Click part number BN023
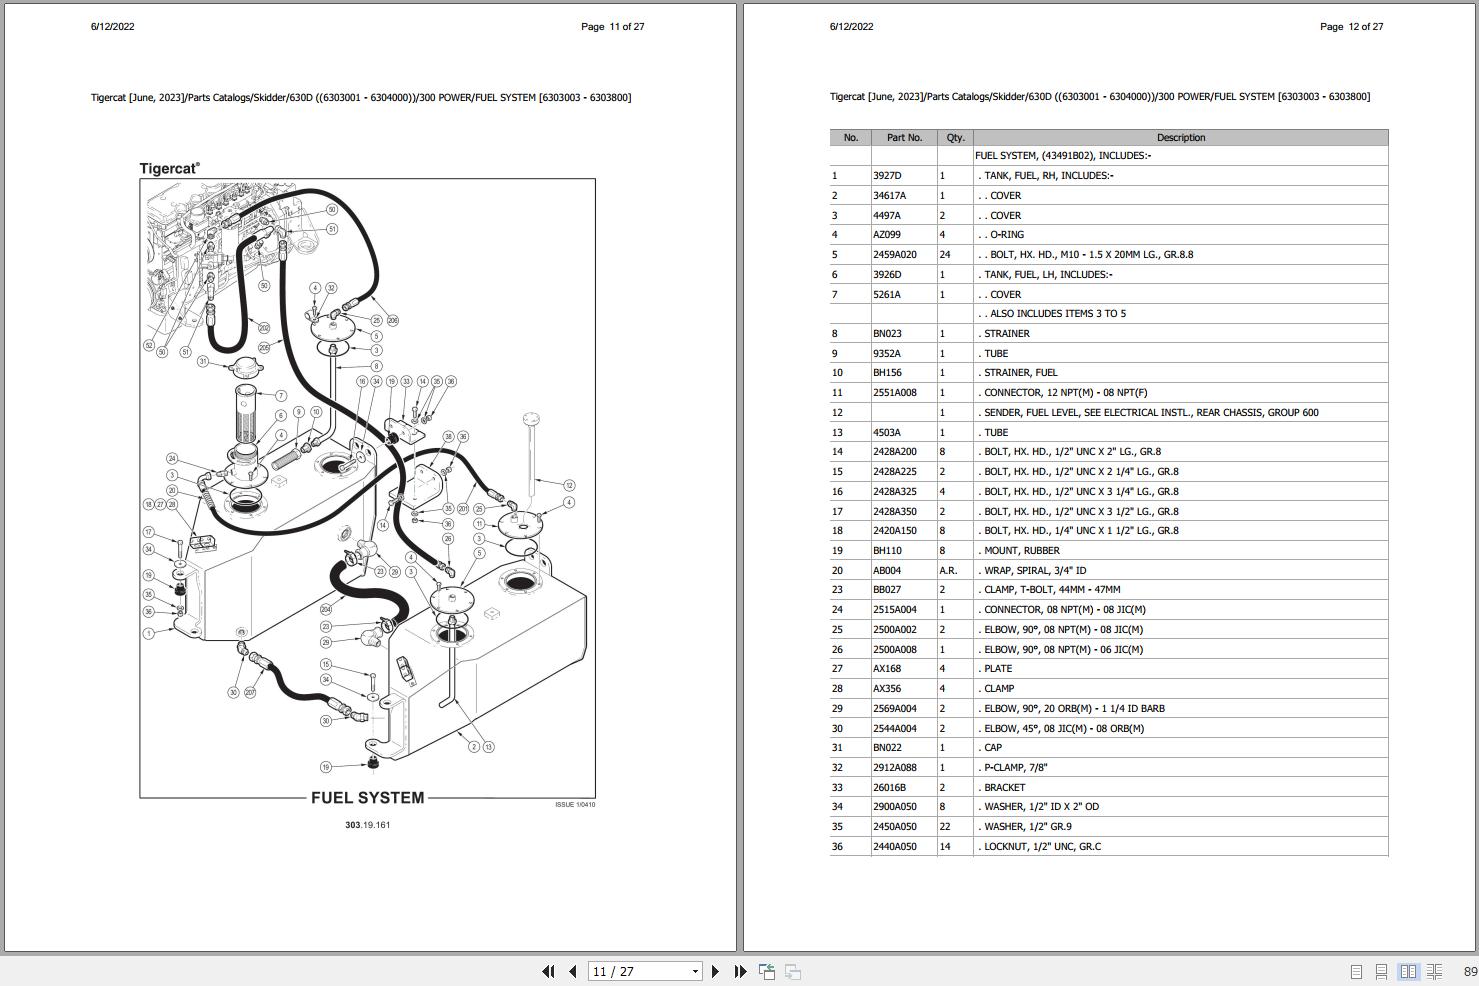This screenshot has height=986, width=1479. [x=887, y=334]
